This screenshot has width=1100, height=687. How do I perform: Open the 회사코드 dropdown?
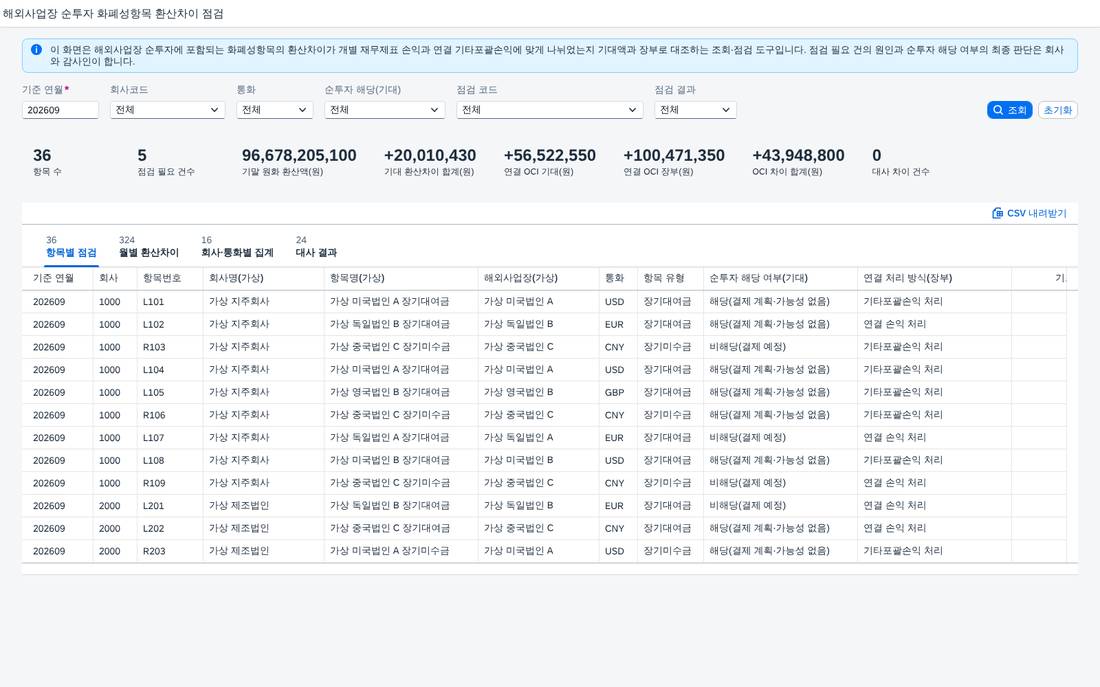coord(167,110)
